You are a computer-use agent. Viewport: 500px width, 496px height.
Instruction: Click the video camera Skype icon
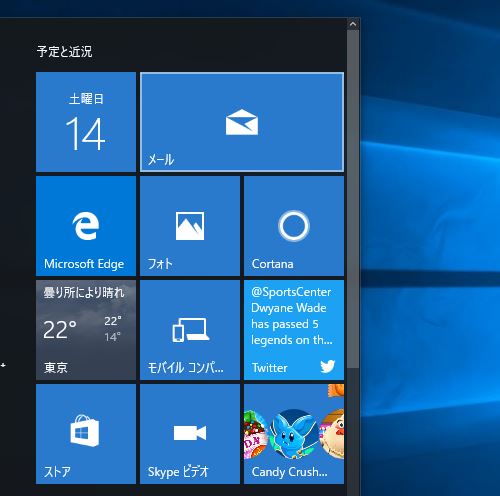(x=190, y=433)
